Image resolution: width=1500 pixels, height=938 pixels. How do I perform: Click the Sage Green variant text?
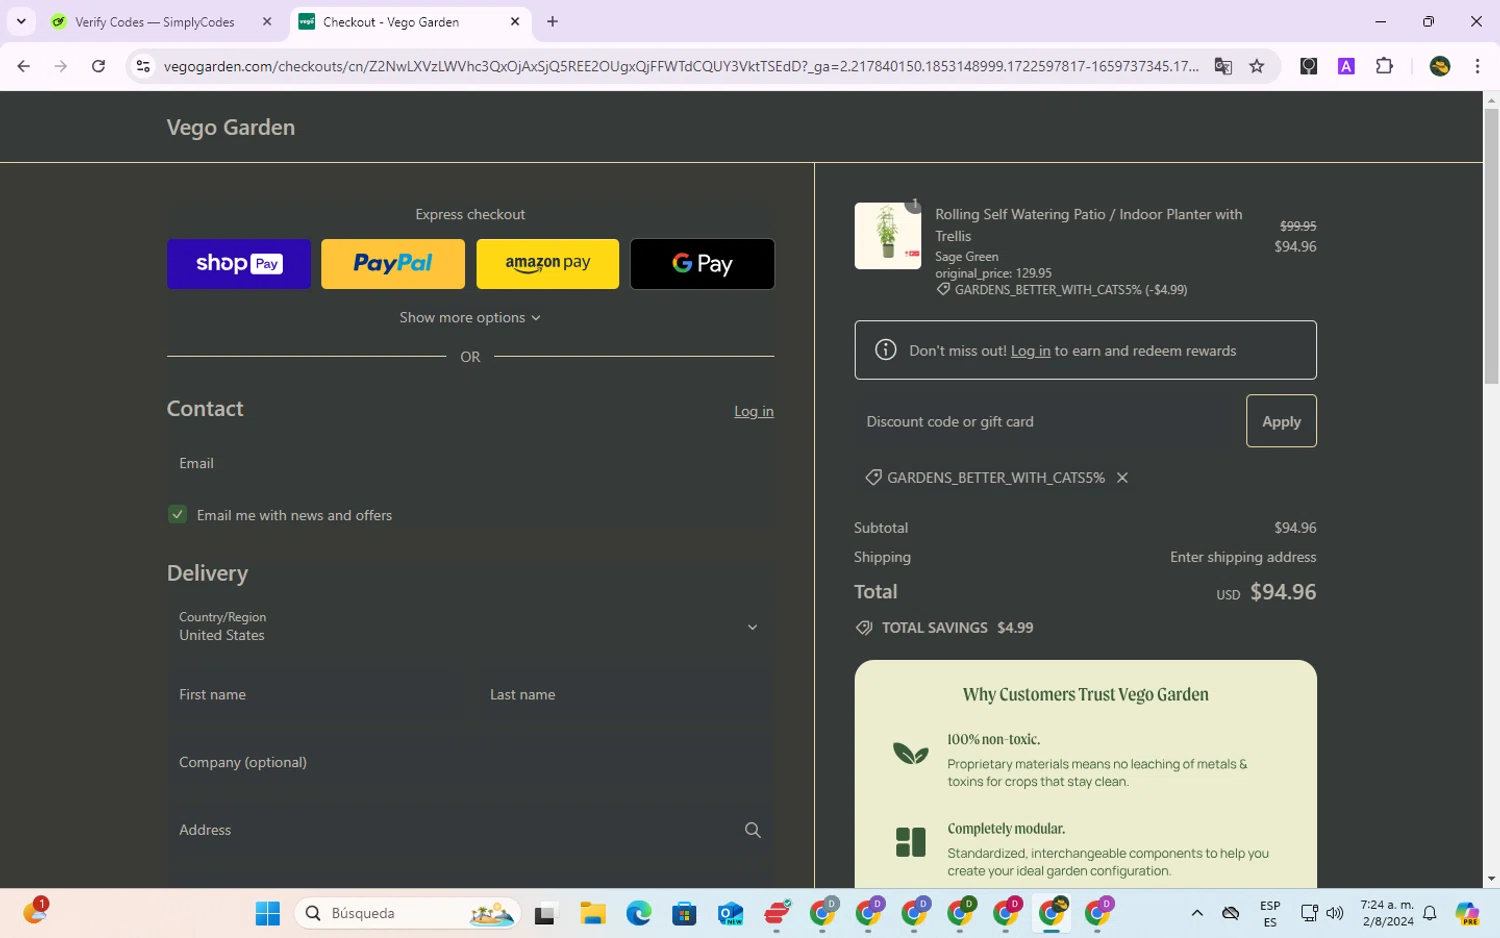coord(966,257)
